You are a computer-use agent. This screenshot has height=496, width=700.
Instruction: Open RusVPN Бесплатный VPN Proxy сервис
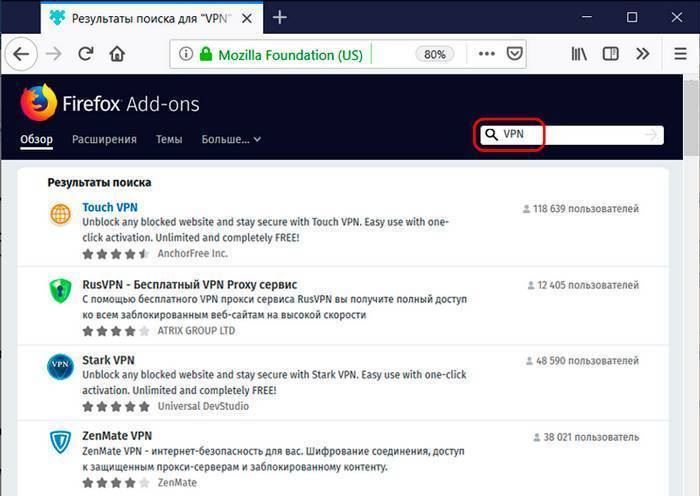coord(190,284)
